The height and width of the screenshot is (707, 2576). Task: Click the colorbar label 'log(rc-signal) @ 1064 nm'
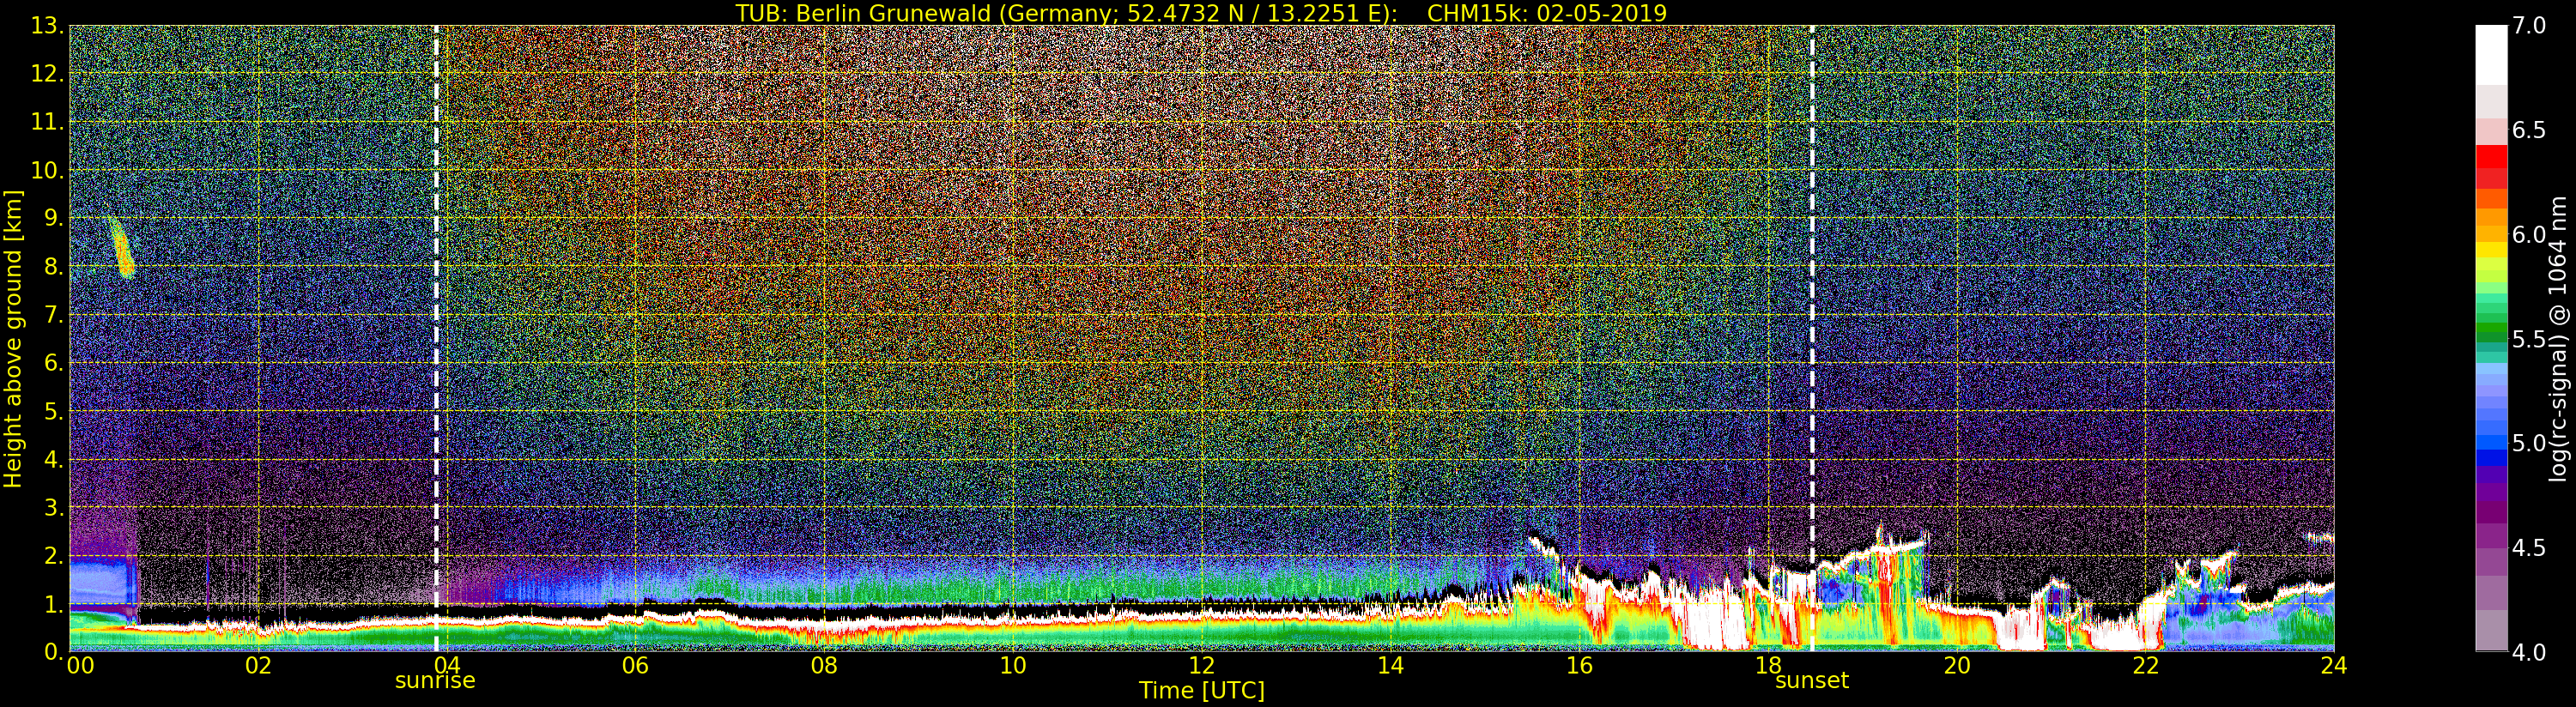coord(2559,338)
